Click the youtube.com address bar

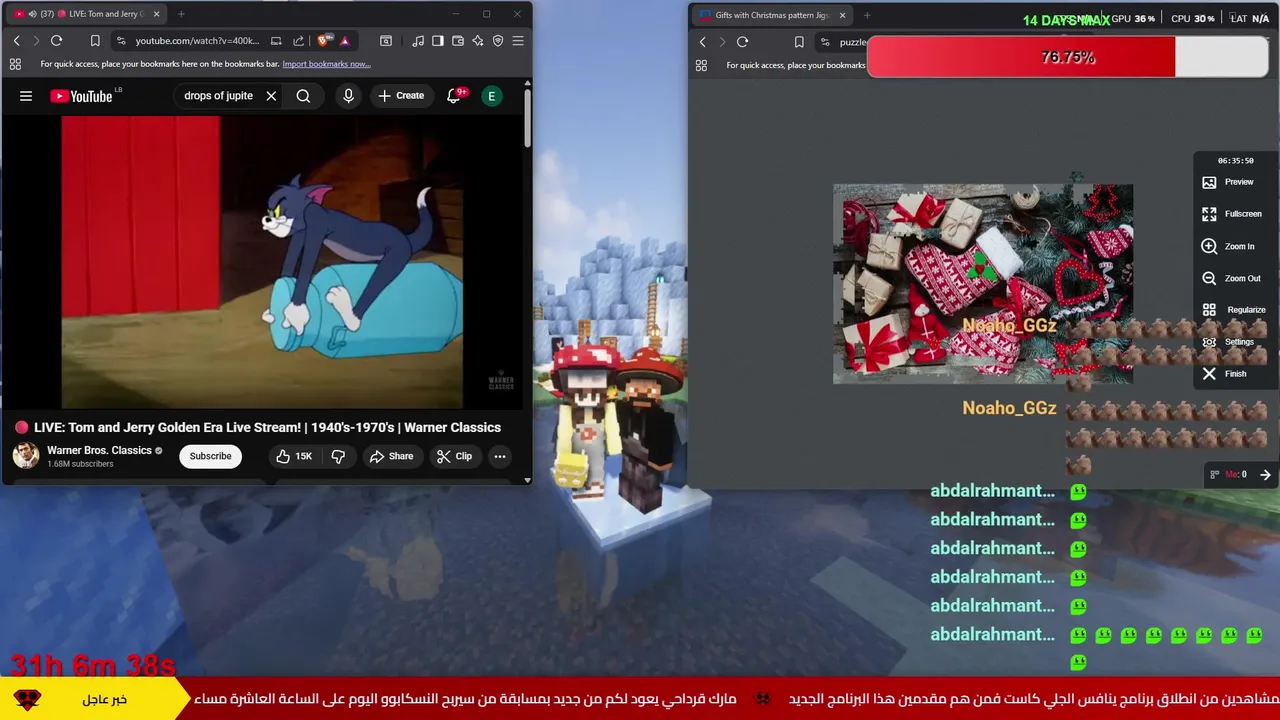point(197,41)
